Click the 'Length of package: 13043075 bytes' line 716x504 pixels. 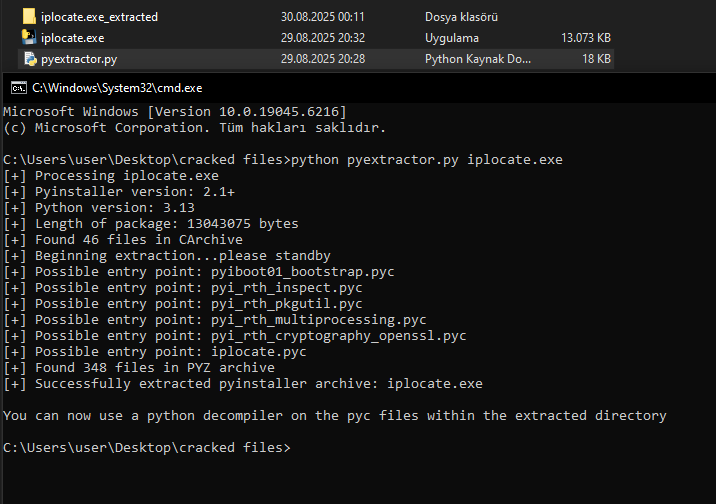pos(151,224)
